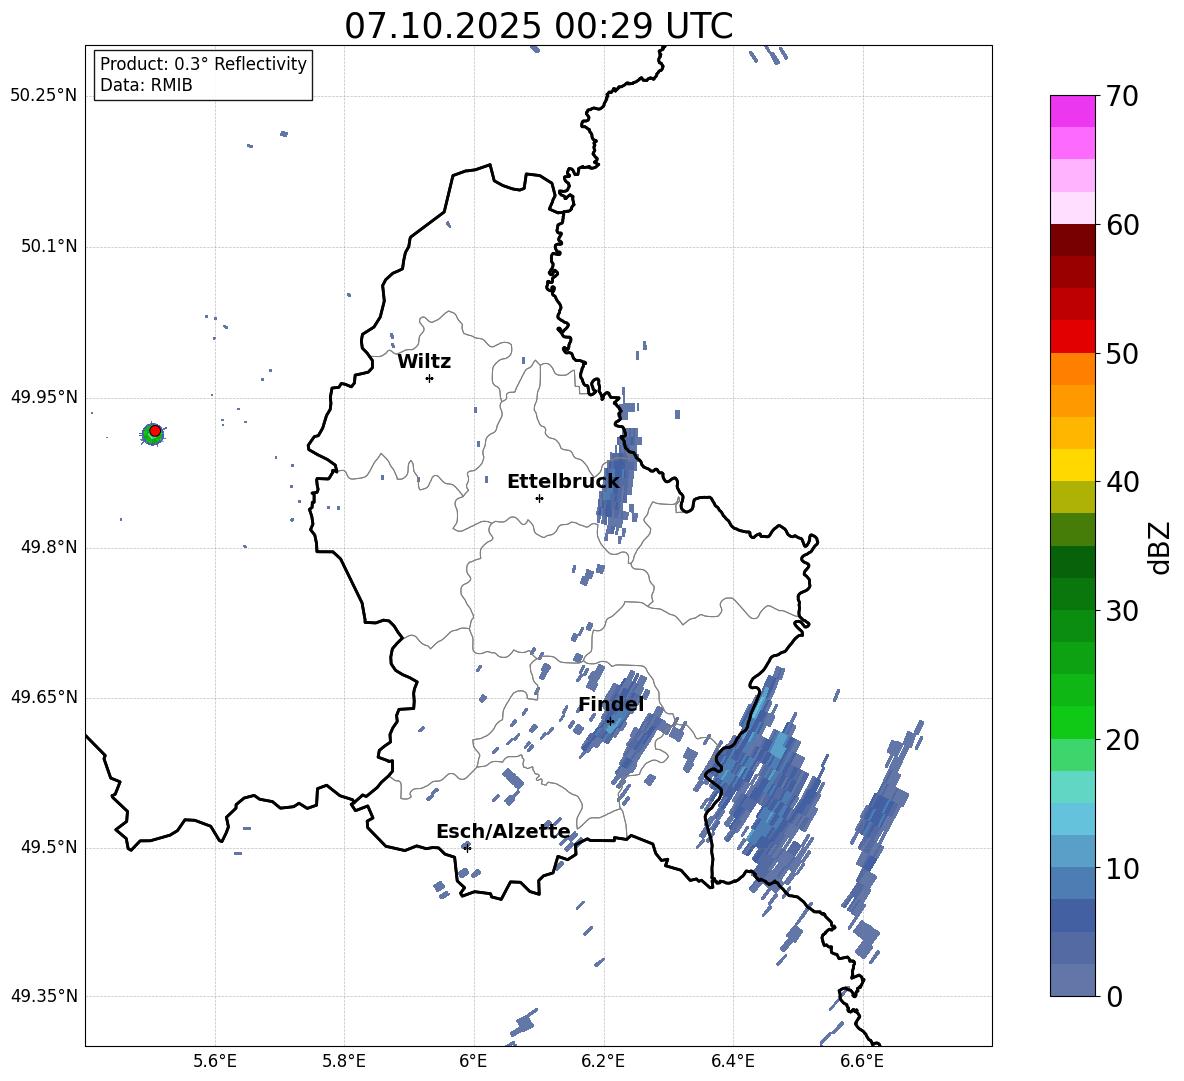
Task: Click the cross marker below Wiltz
Action: click(x=429, y=378)
